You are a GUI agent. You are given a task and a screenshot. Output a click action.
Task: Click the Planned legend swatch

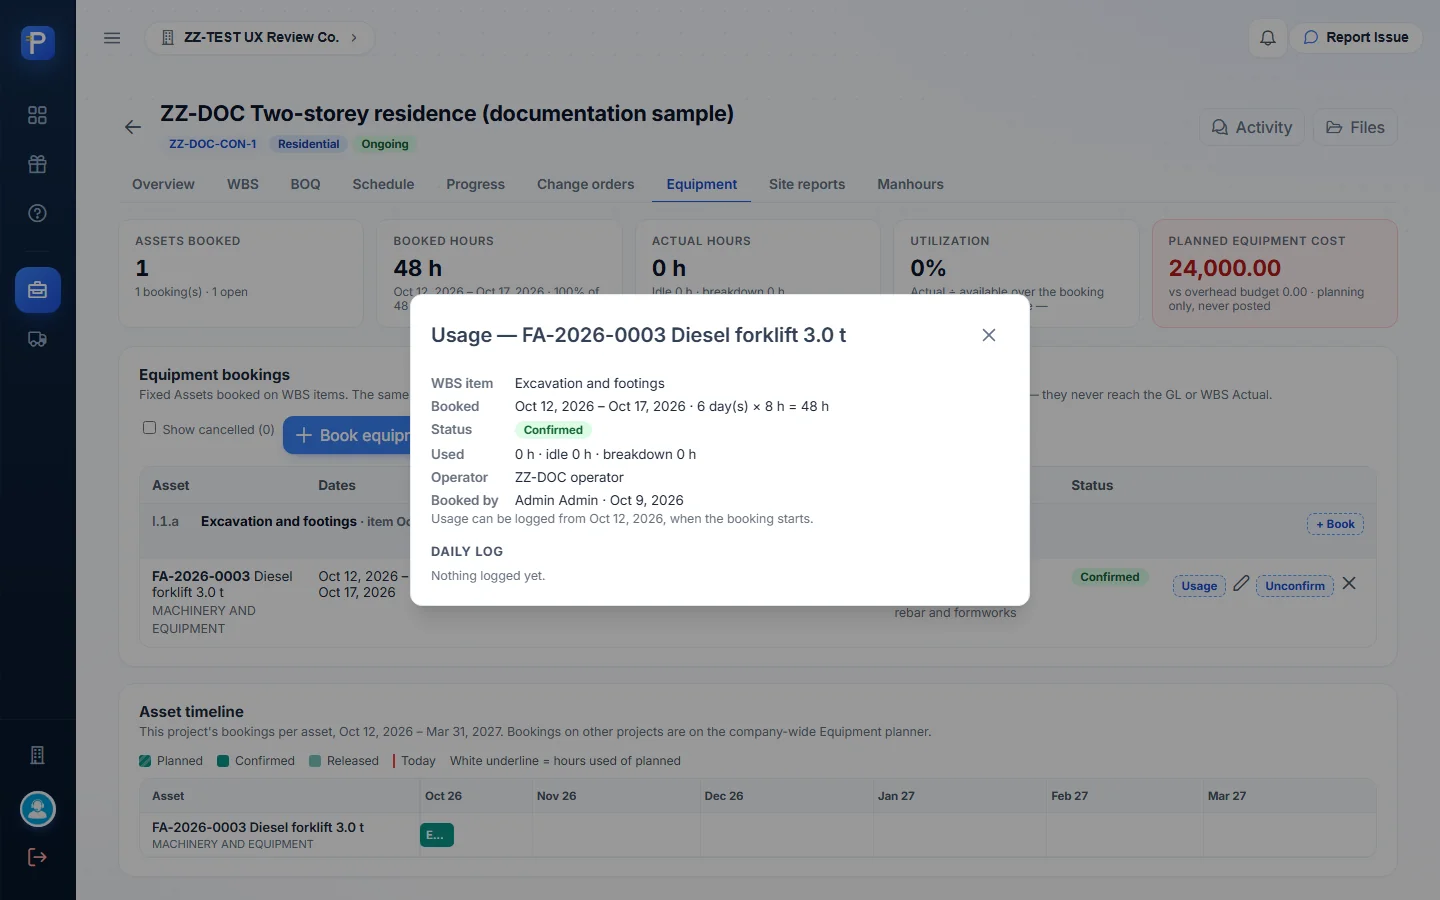click(x=146, y=761)
